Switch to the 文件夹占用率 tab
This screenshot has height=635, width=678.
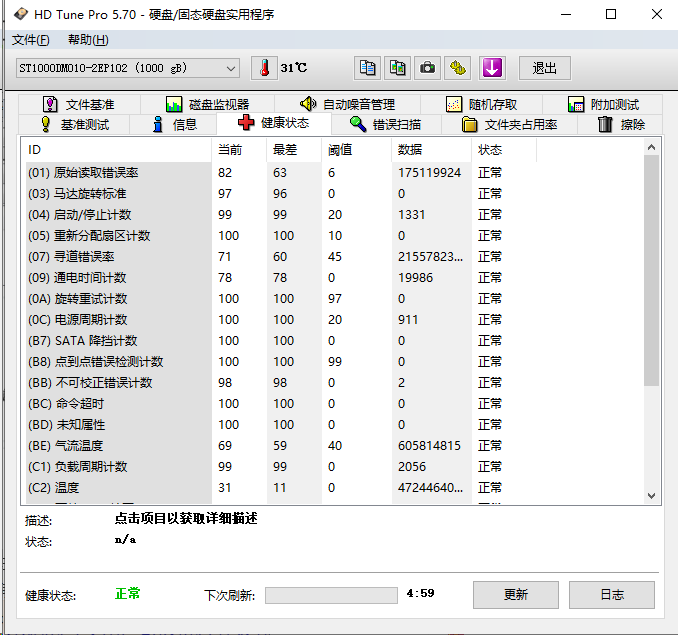tap(509, 124)
